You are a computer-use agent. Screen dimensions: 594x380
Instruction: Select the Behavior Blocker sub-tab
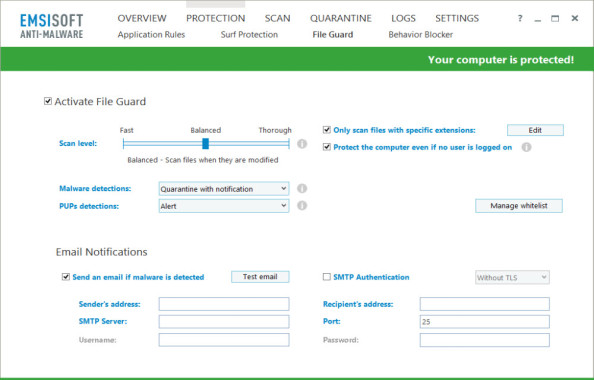pos(420,34)
